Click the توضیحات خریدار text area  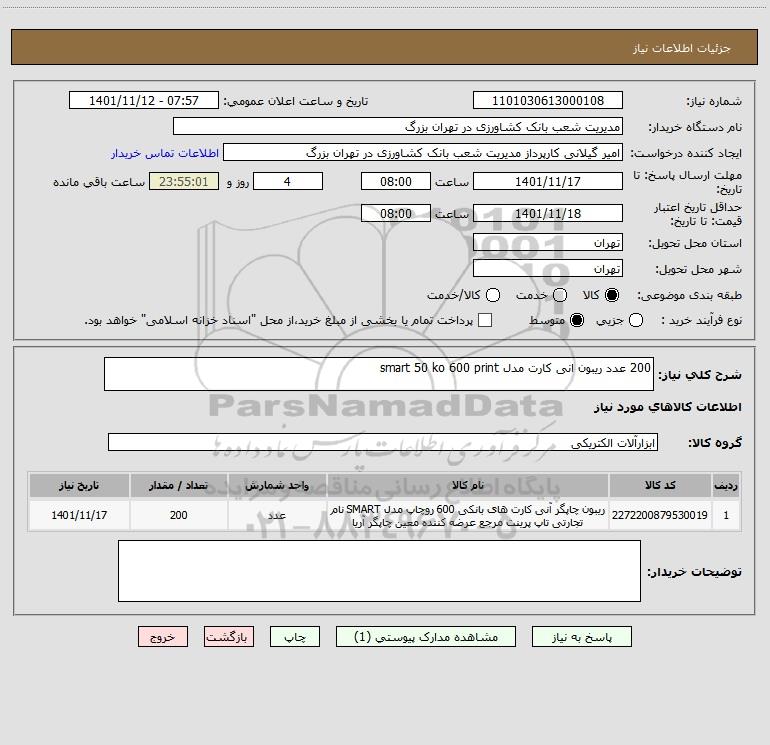pyautogui.click(x=379, y=571)
